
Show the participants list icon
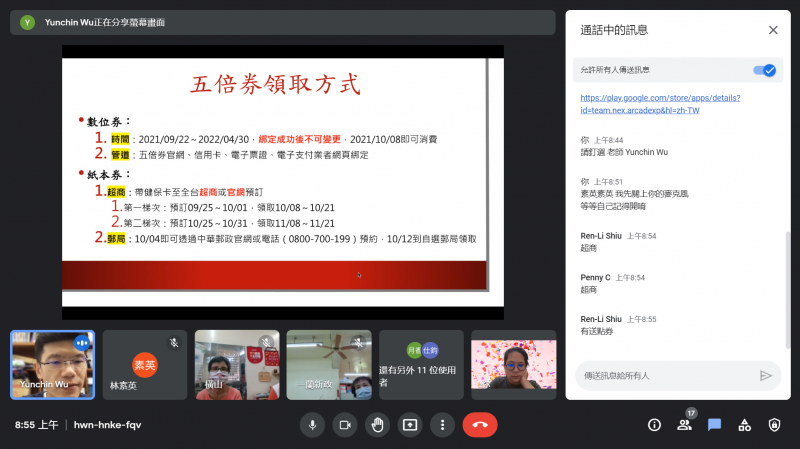pyautogui.click(x=684, y=425)
